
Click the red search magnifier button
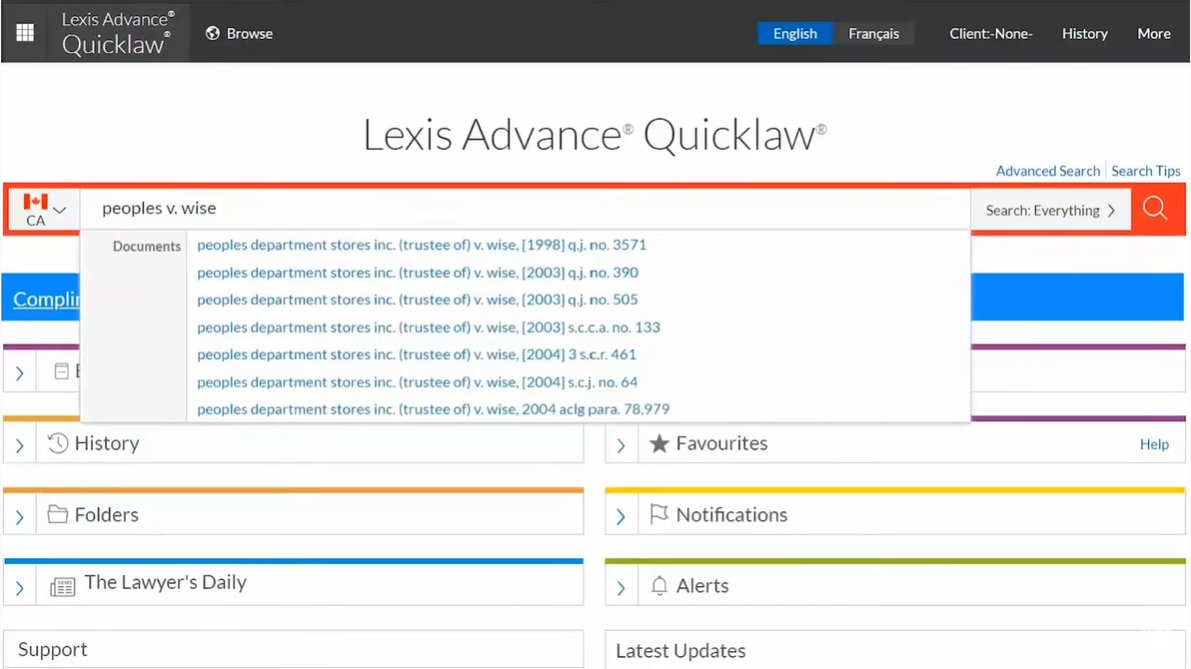(x=1155, y=209)
